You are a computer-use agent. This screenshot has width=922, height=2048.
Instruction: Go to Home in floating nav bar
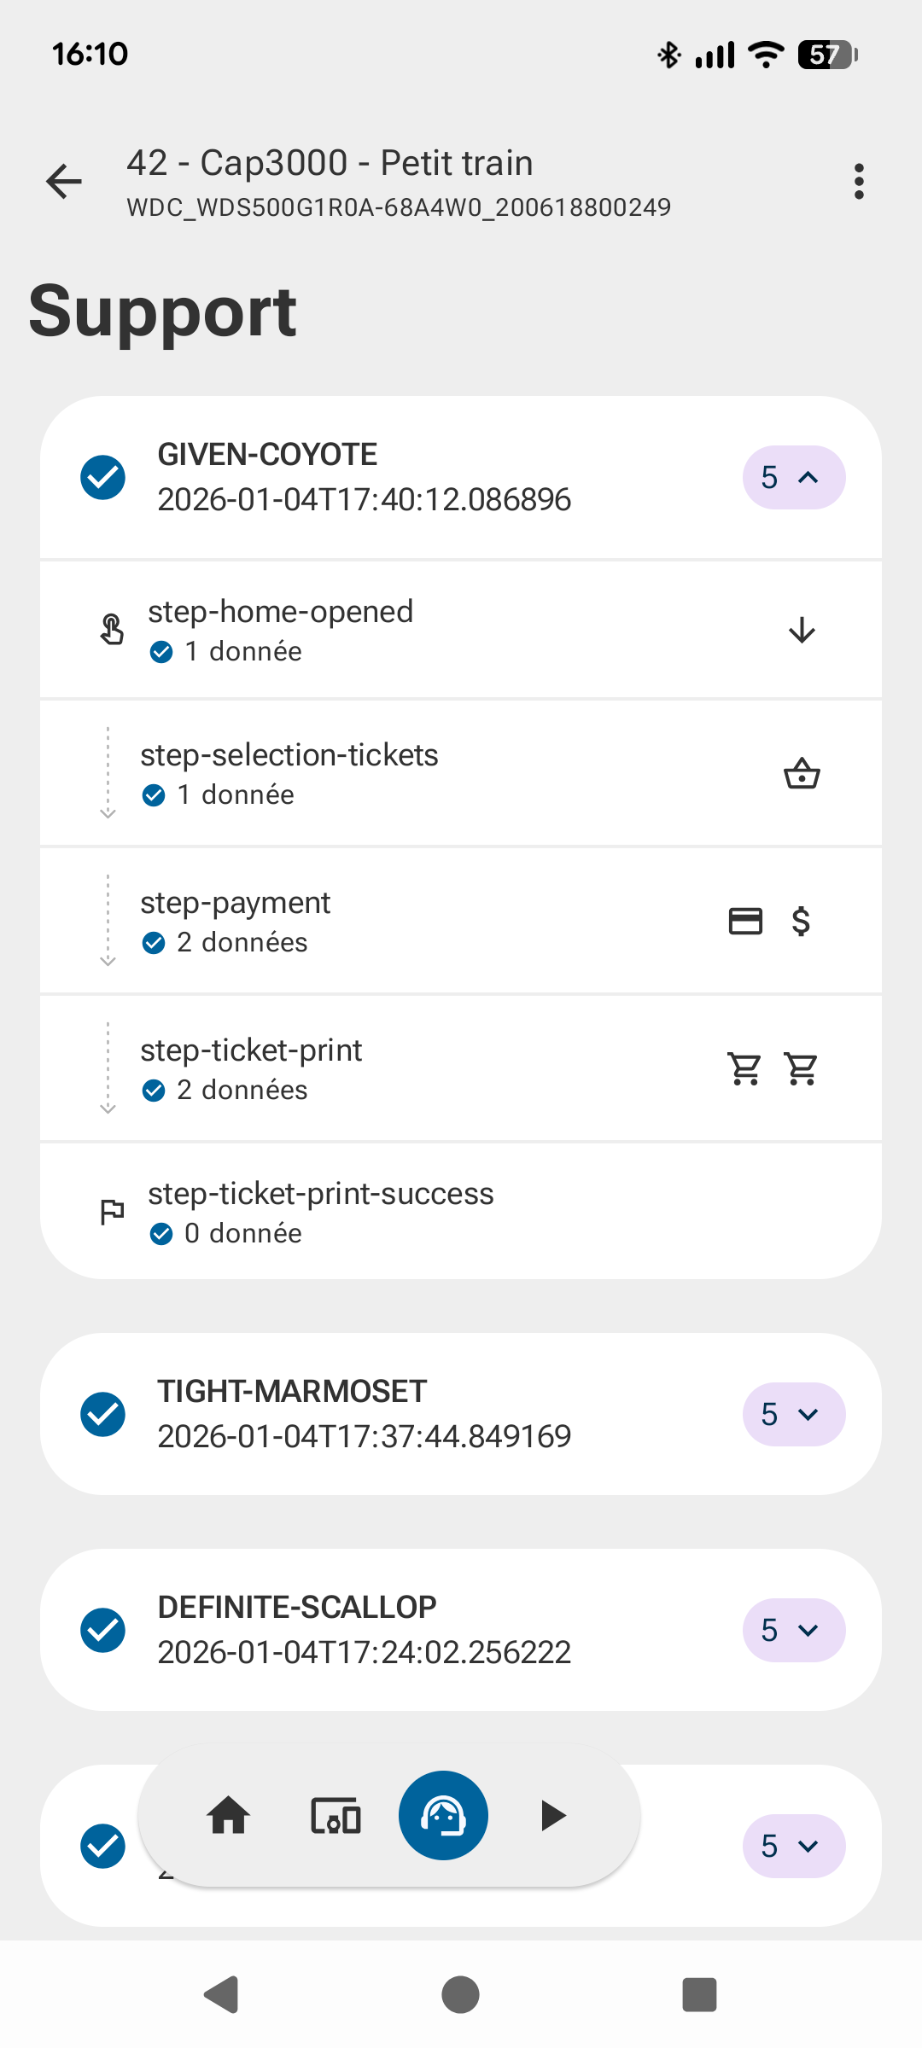point(228,1815)
